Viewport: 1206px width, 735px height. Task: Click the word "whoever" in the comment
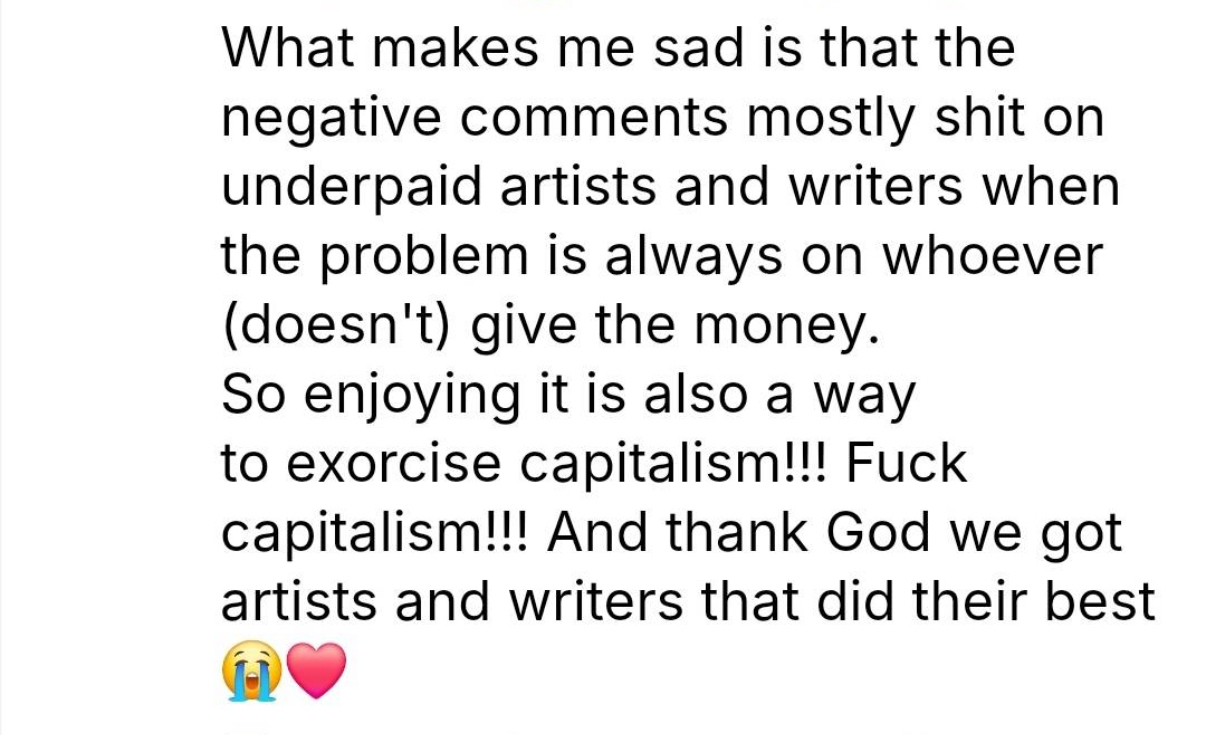click(991, 256)
